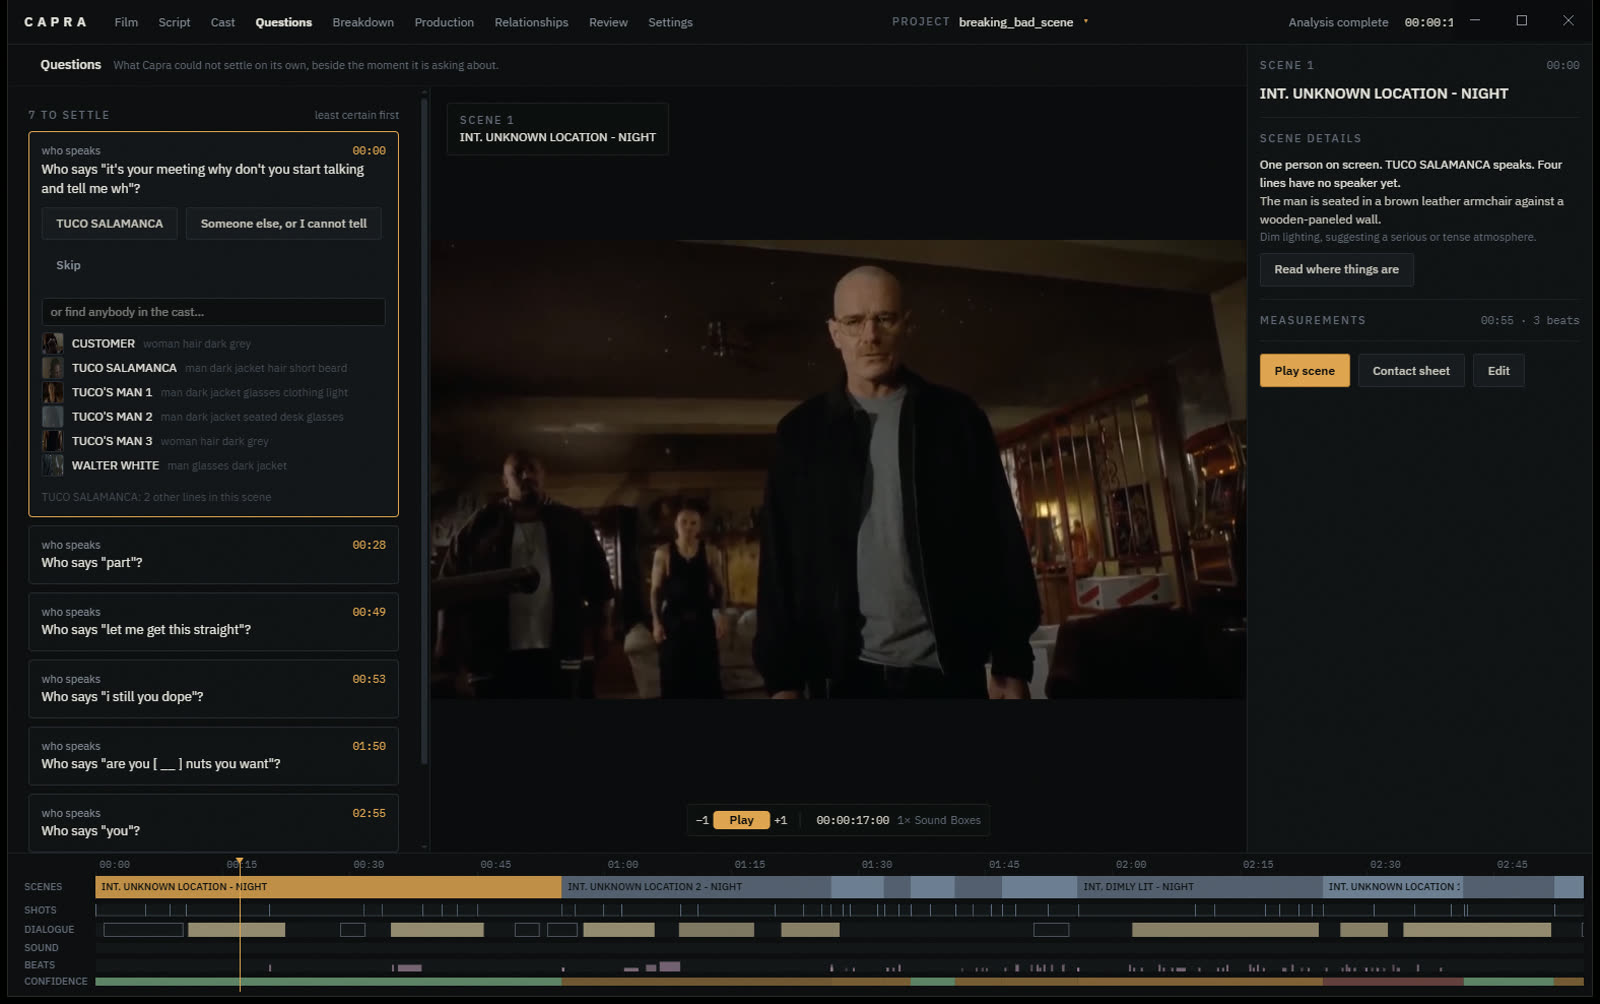The image size is (1600, 1004).
Task: Click the questions list scrollbar
Action: [425, 430]
